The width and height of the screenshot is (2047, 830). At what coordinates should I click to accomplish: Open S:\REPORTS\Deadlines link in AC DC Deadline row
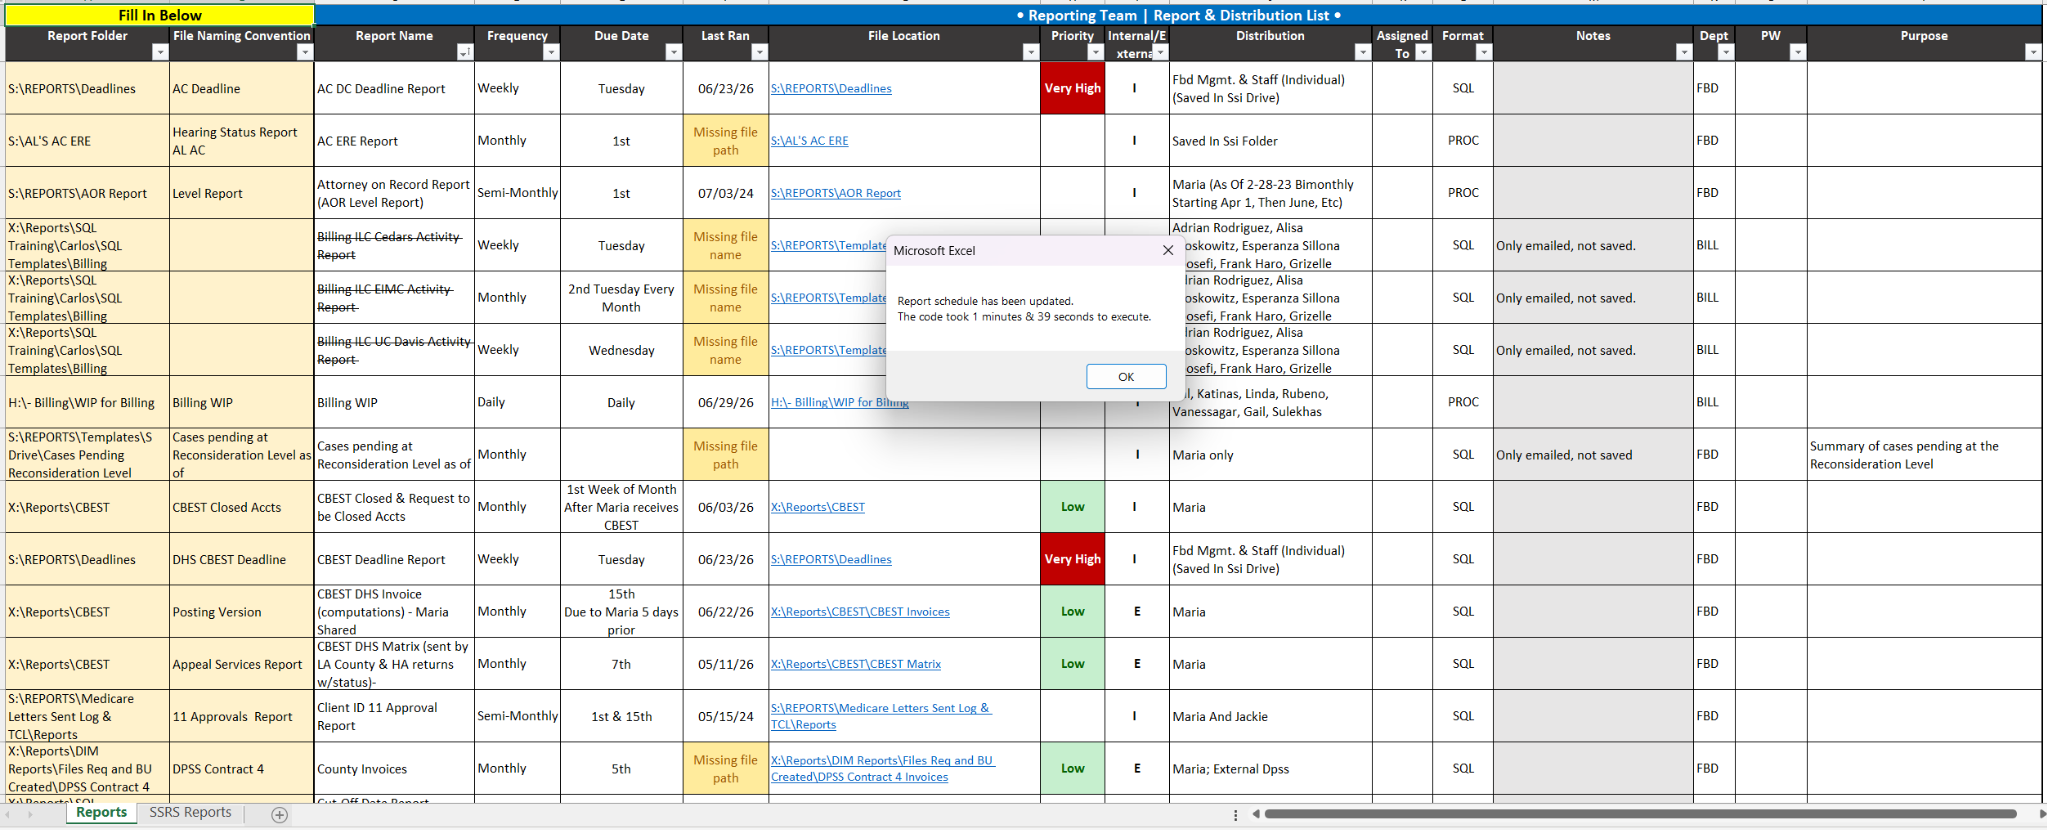pos(831,89)
